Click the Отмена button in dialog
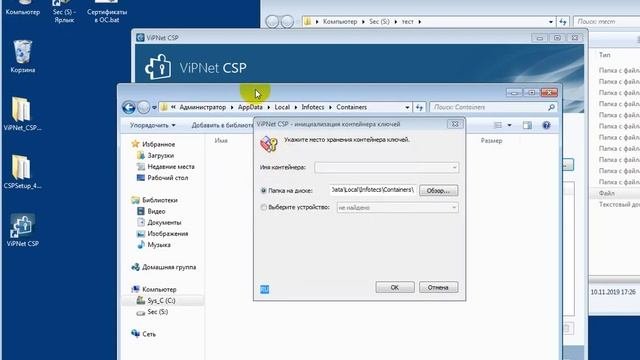Screen dimensions: 640x360 tap(438, 287)
